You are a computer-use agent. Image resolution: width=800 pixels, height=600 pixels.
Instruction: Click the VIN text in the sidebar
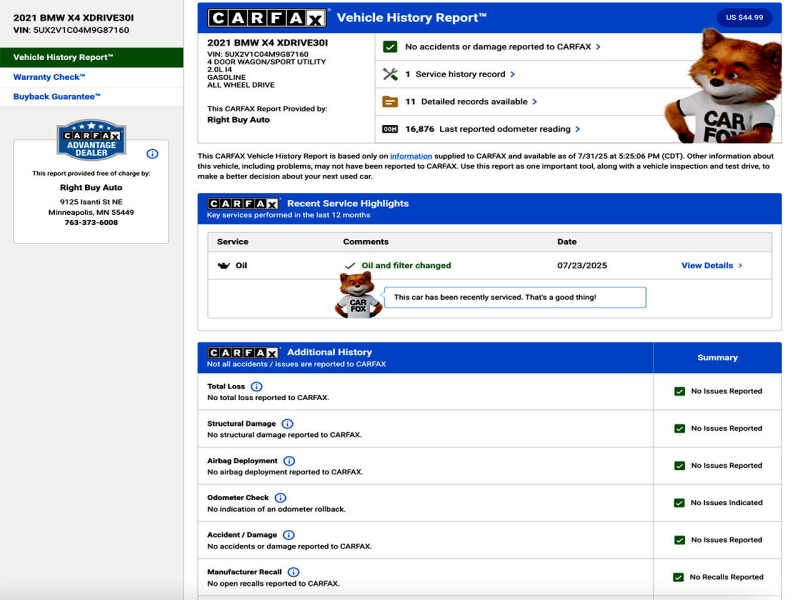(71, 30)
